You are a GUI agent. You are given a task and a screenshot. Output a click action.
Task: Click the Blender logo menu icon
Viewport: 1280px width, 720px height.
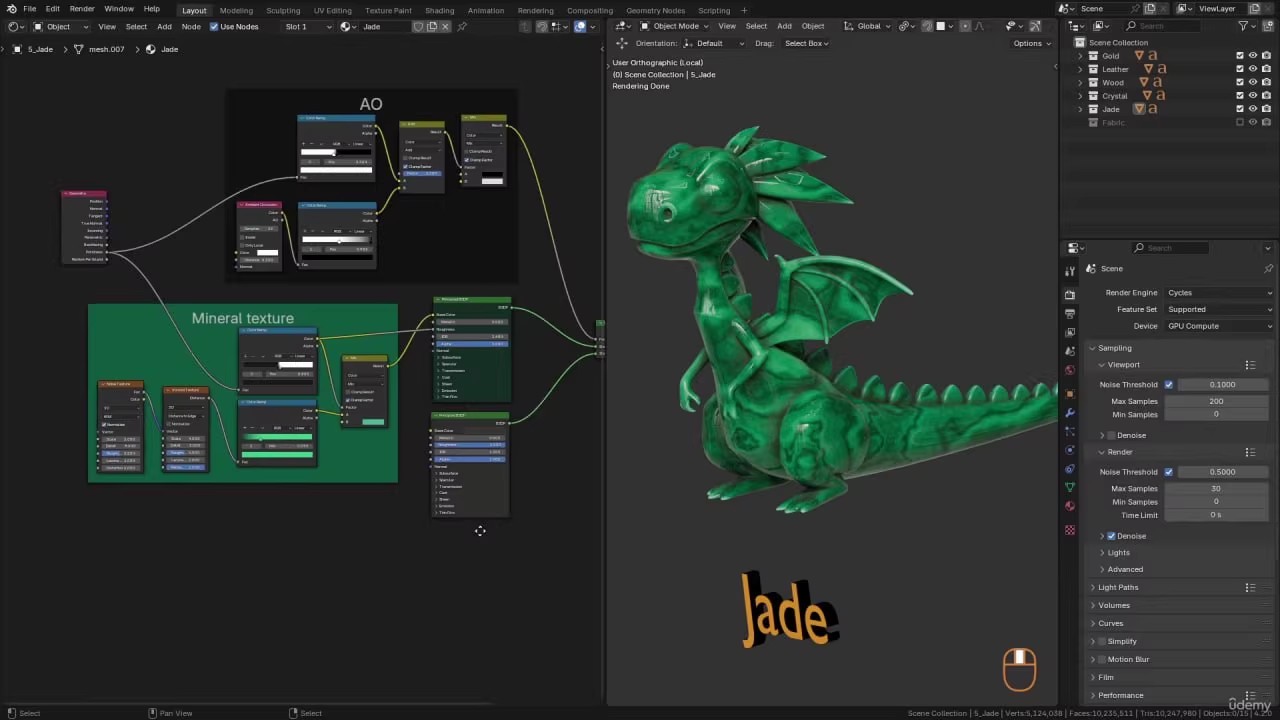[x=11, y=9]
